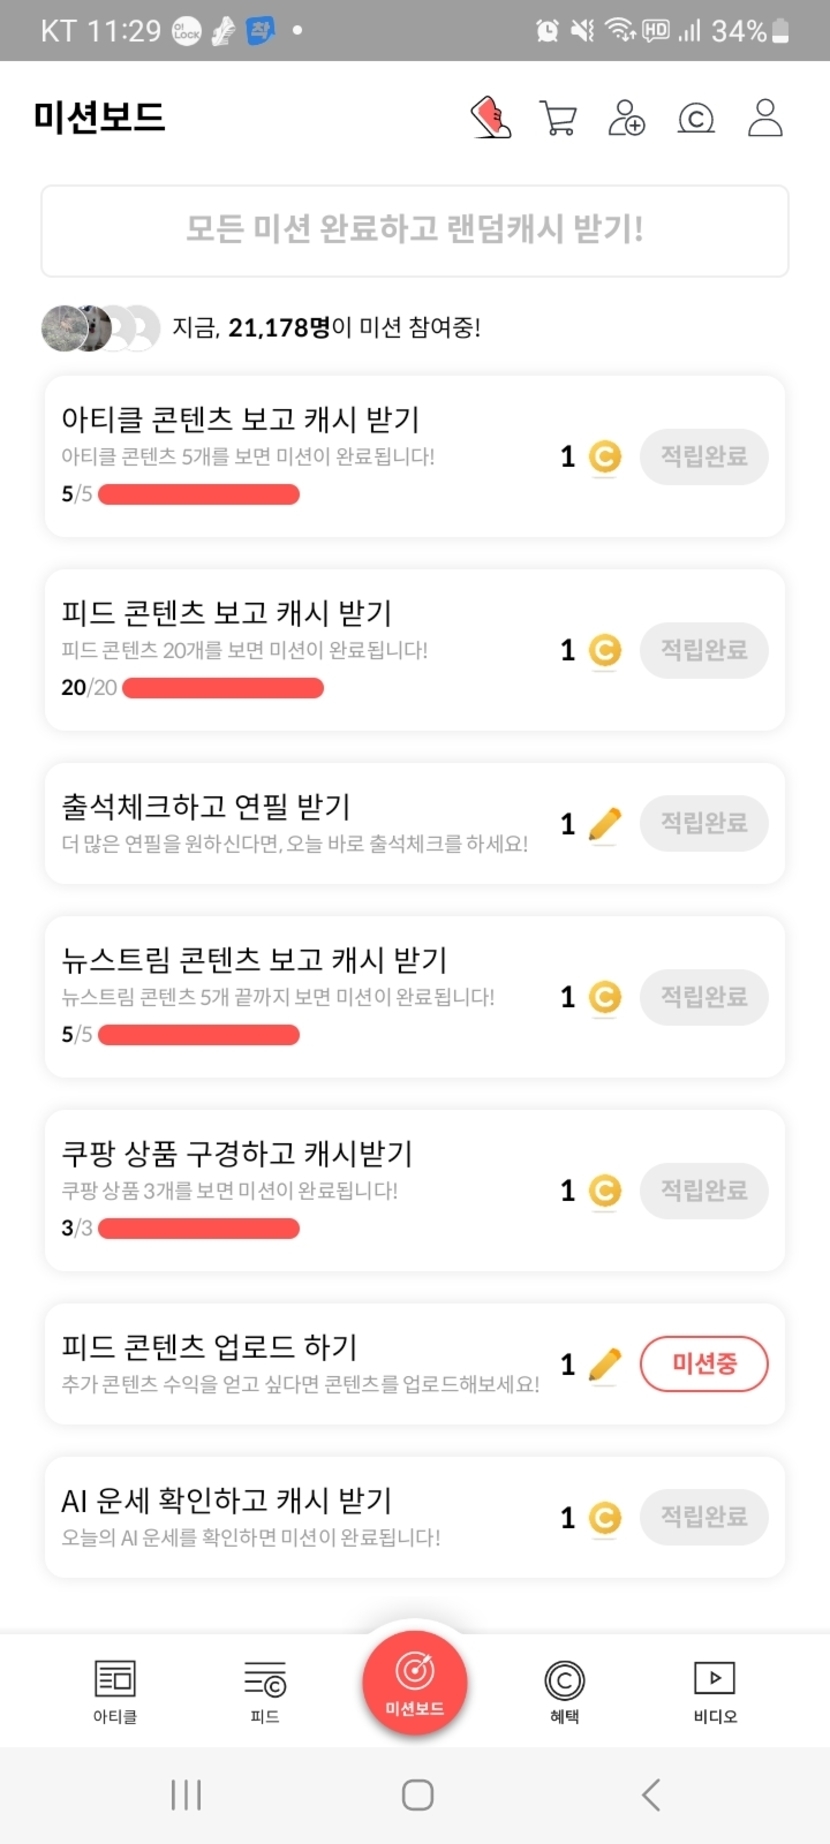Screen dimensions: 830x1844
Task: Click the 쿠팡 상품 3/3 progress bar
Action: tap(199, 1228)
